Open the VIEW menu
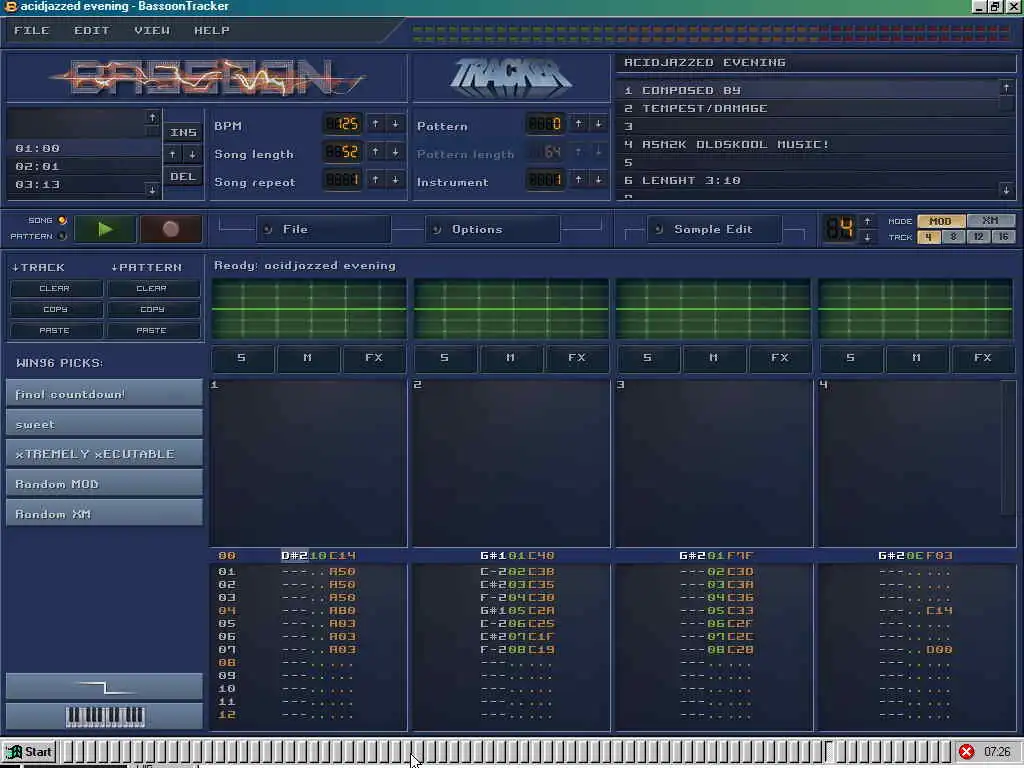The width and height of the screenshot is (1024, 768). tap(152, 30)
